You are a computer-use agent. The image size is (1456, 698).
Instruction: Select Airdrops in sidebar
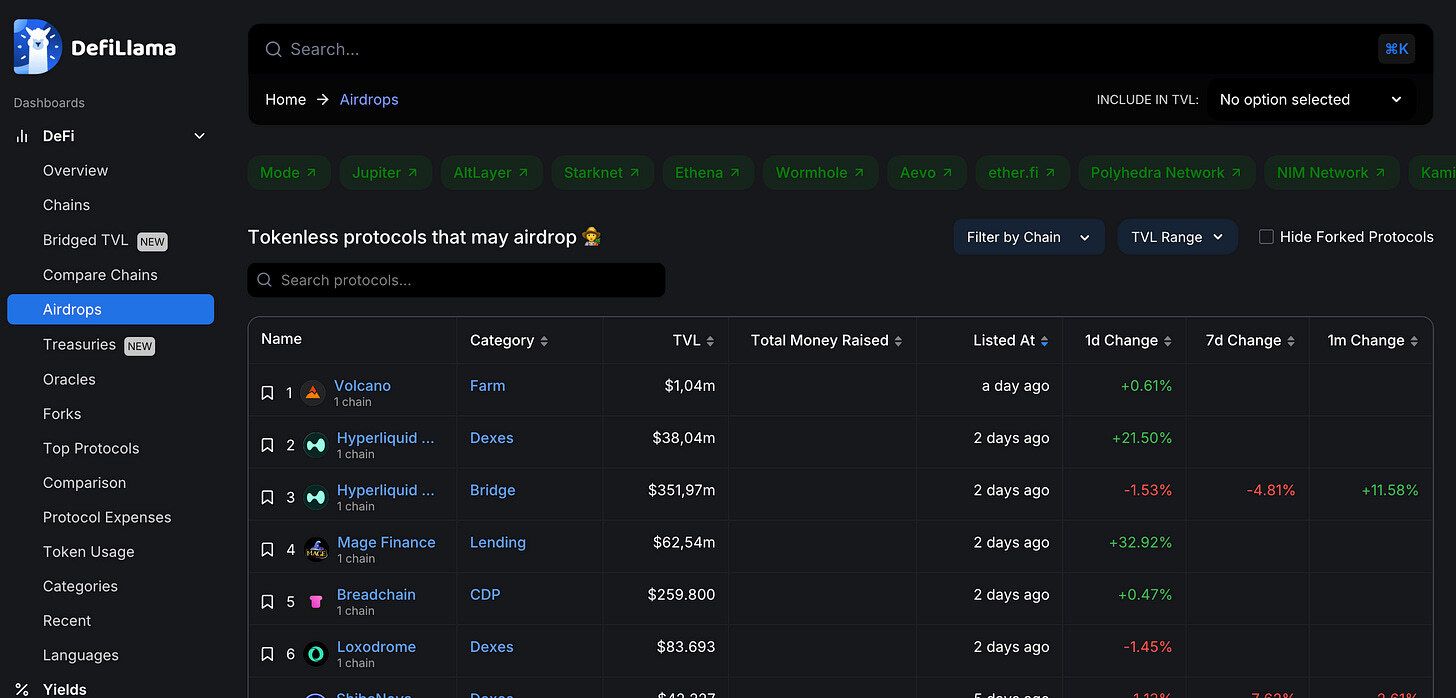coord(110,309)
